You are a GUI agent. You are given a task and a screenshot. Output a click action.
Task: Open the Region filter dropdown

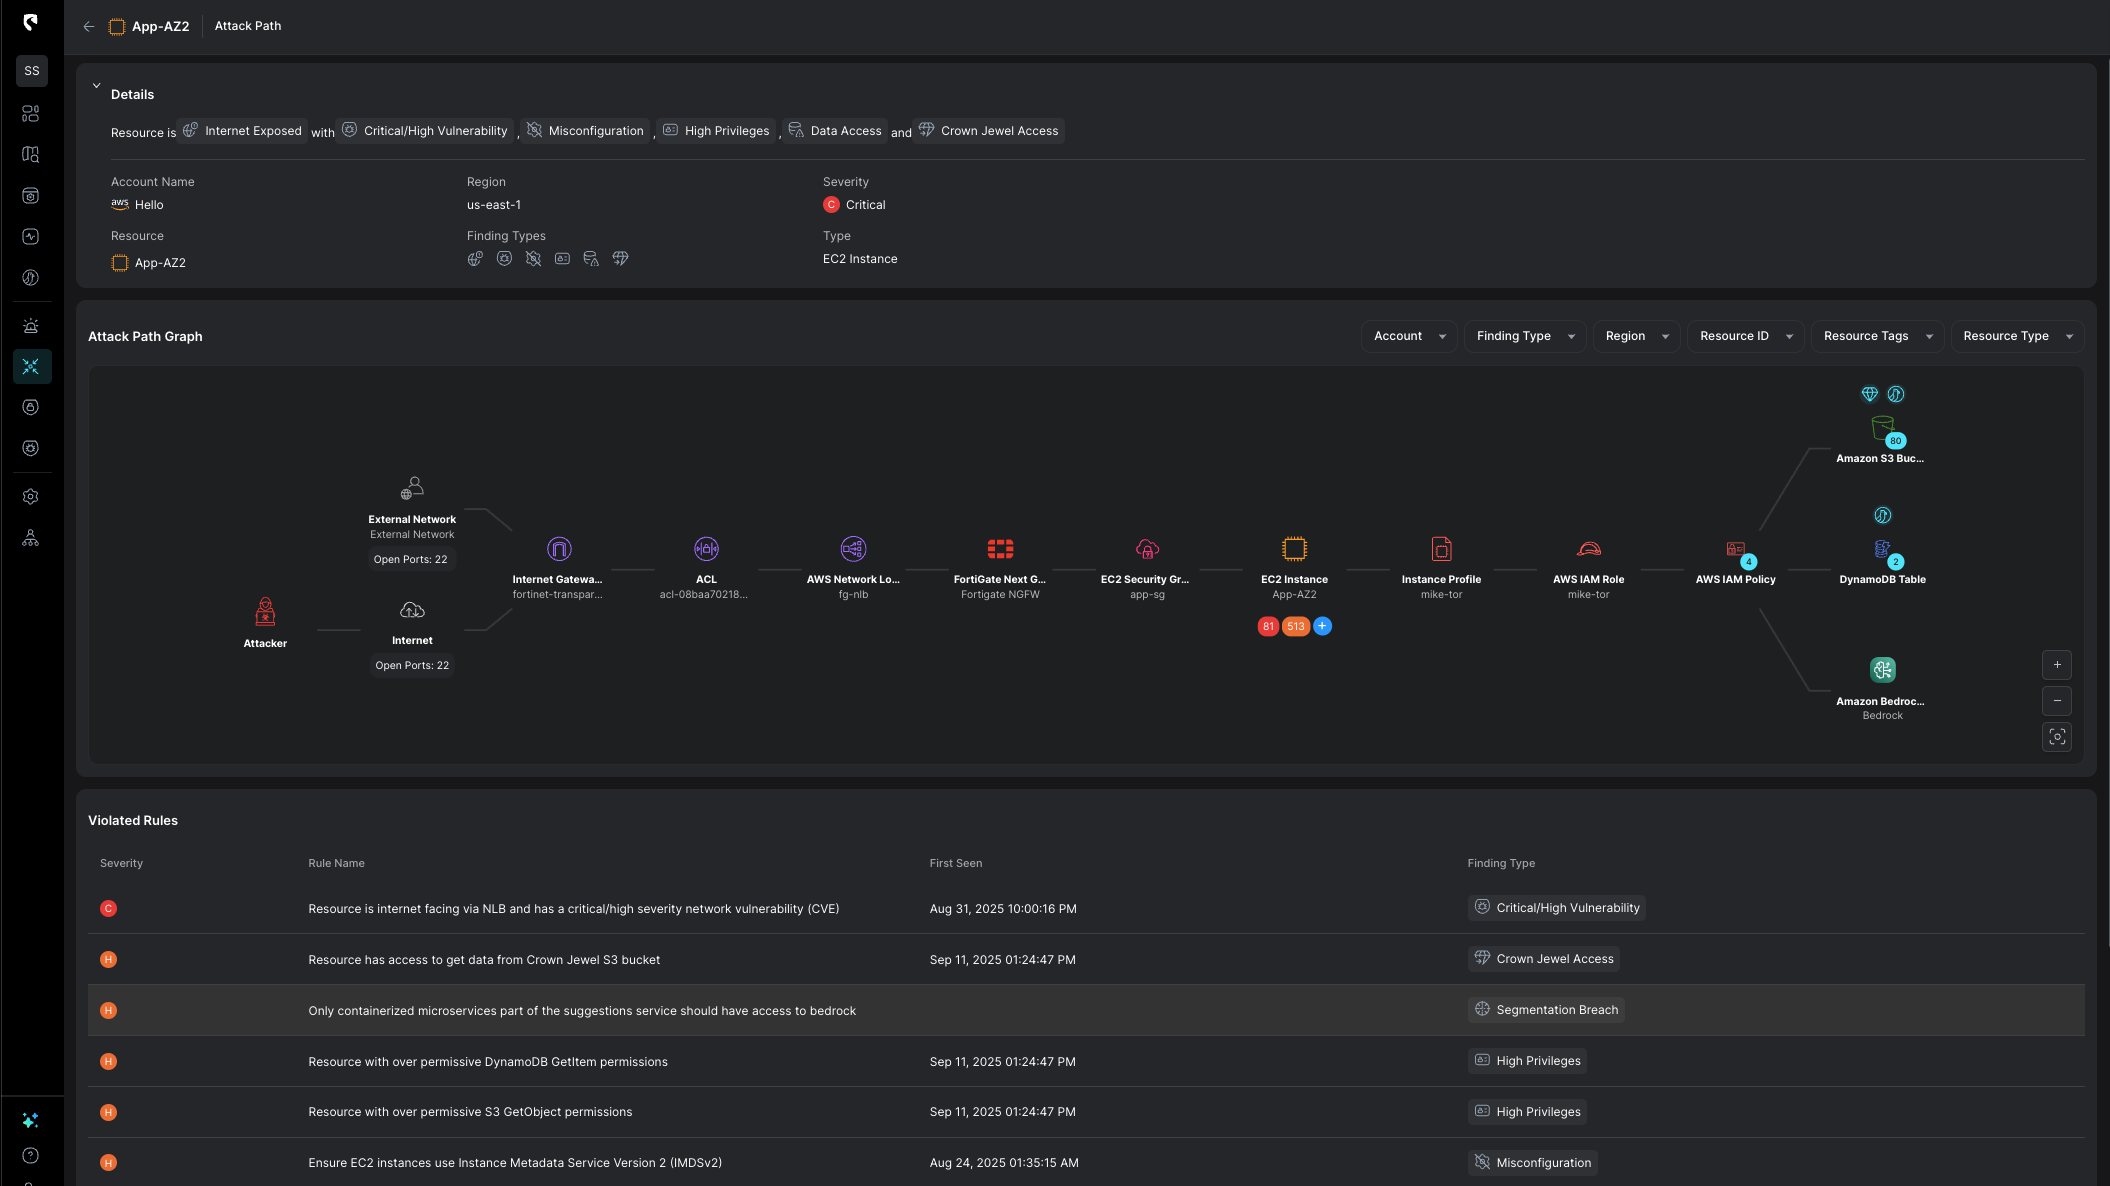pyautogui.click(x=1636, y=336)
